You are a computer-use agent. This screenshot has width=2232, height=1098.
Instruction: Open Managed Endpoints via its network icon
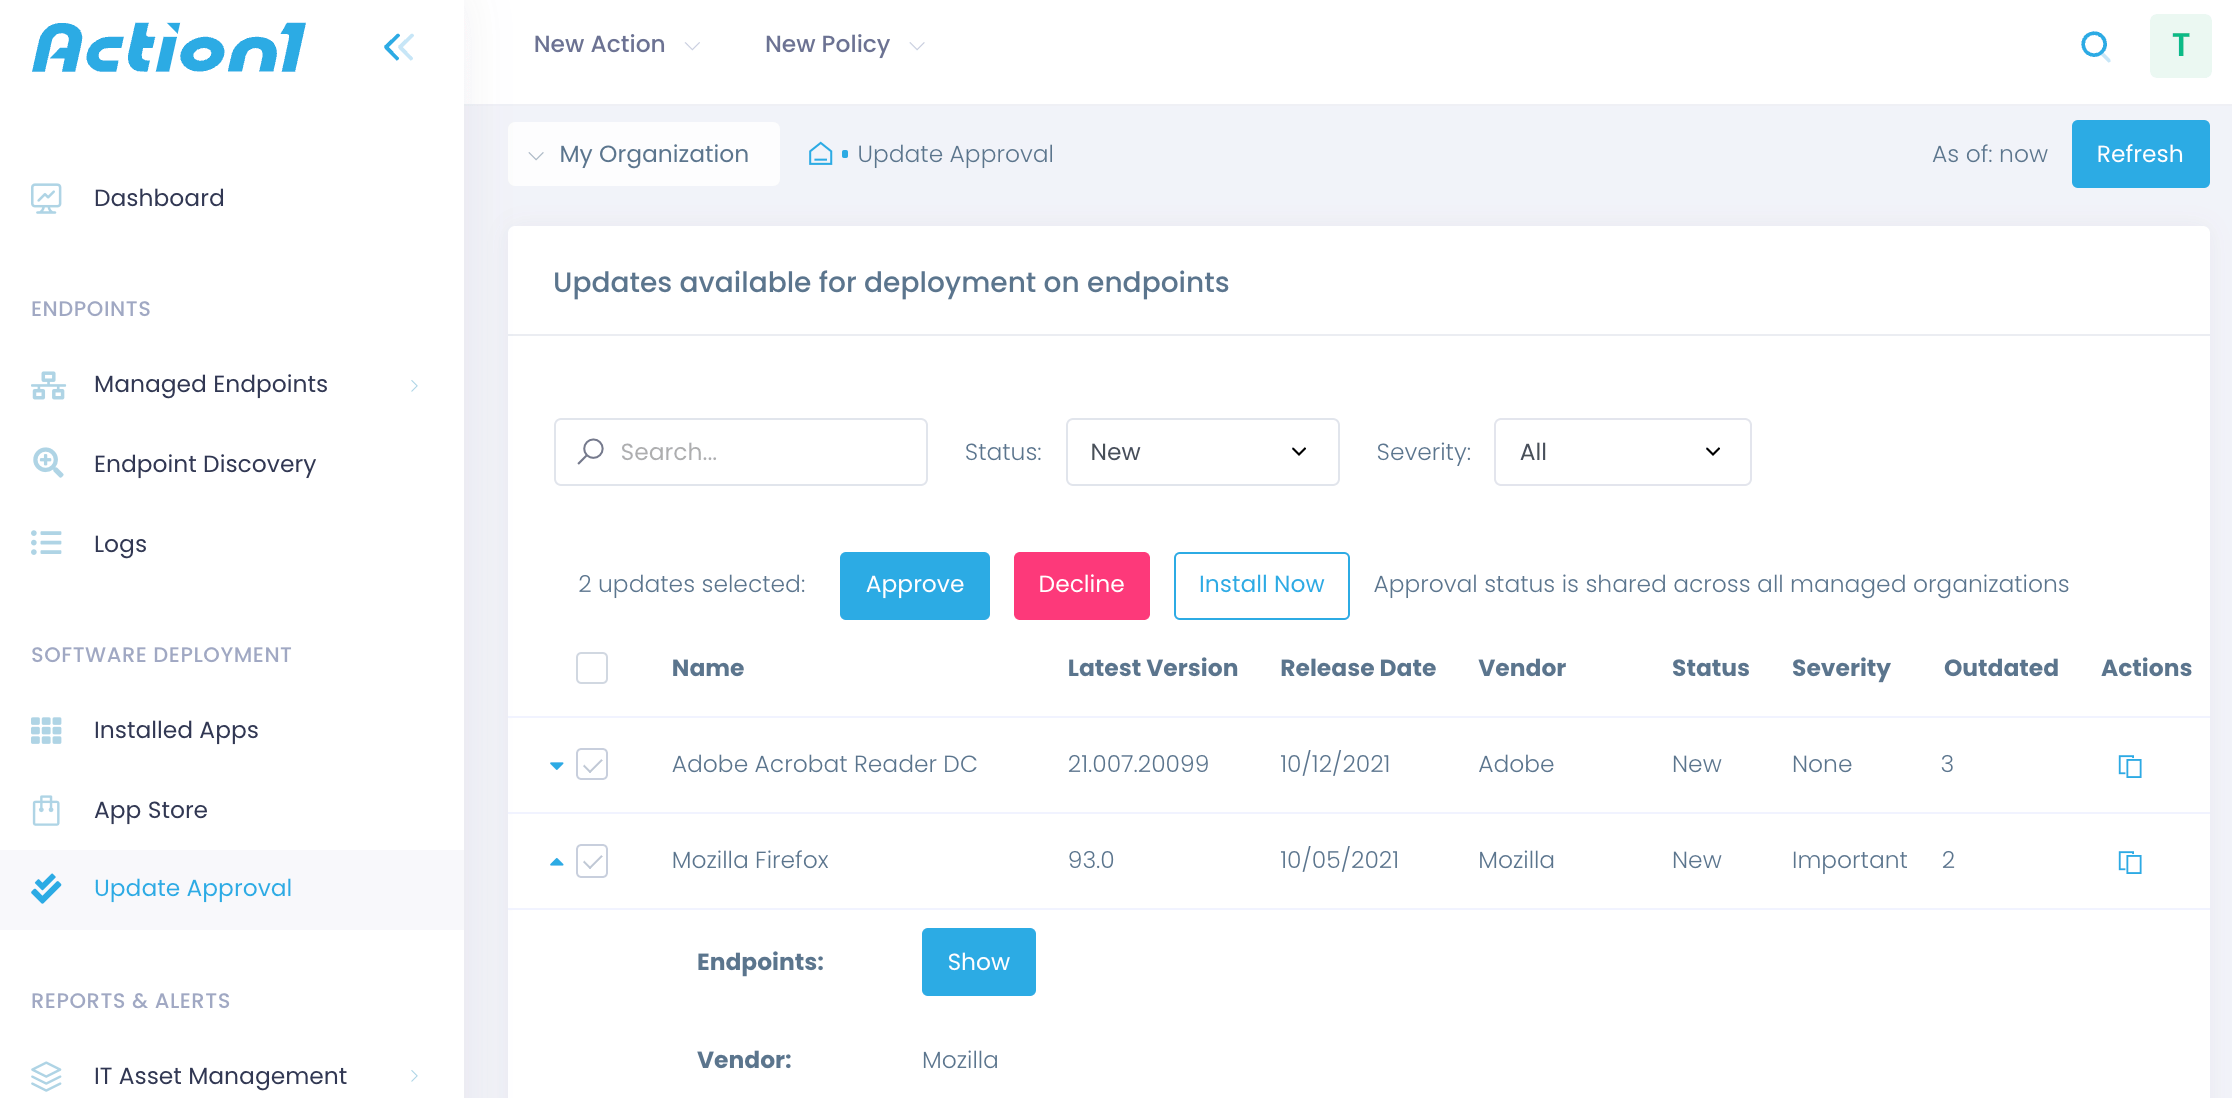[x=46, y=384]
